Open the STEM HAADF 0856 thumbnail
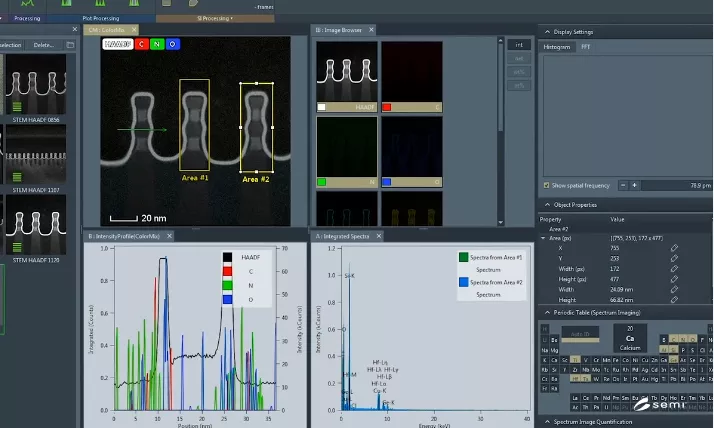The height and width of the screenshot is (428, 714). tap(36, 85)
